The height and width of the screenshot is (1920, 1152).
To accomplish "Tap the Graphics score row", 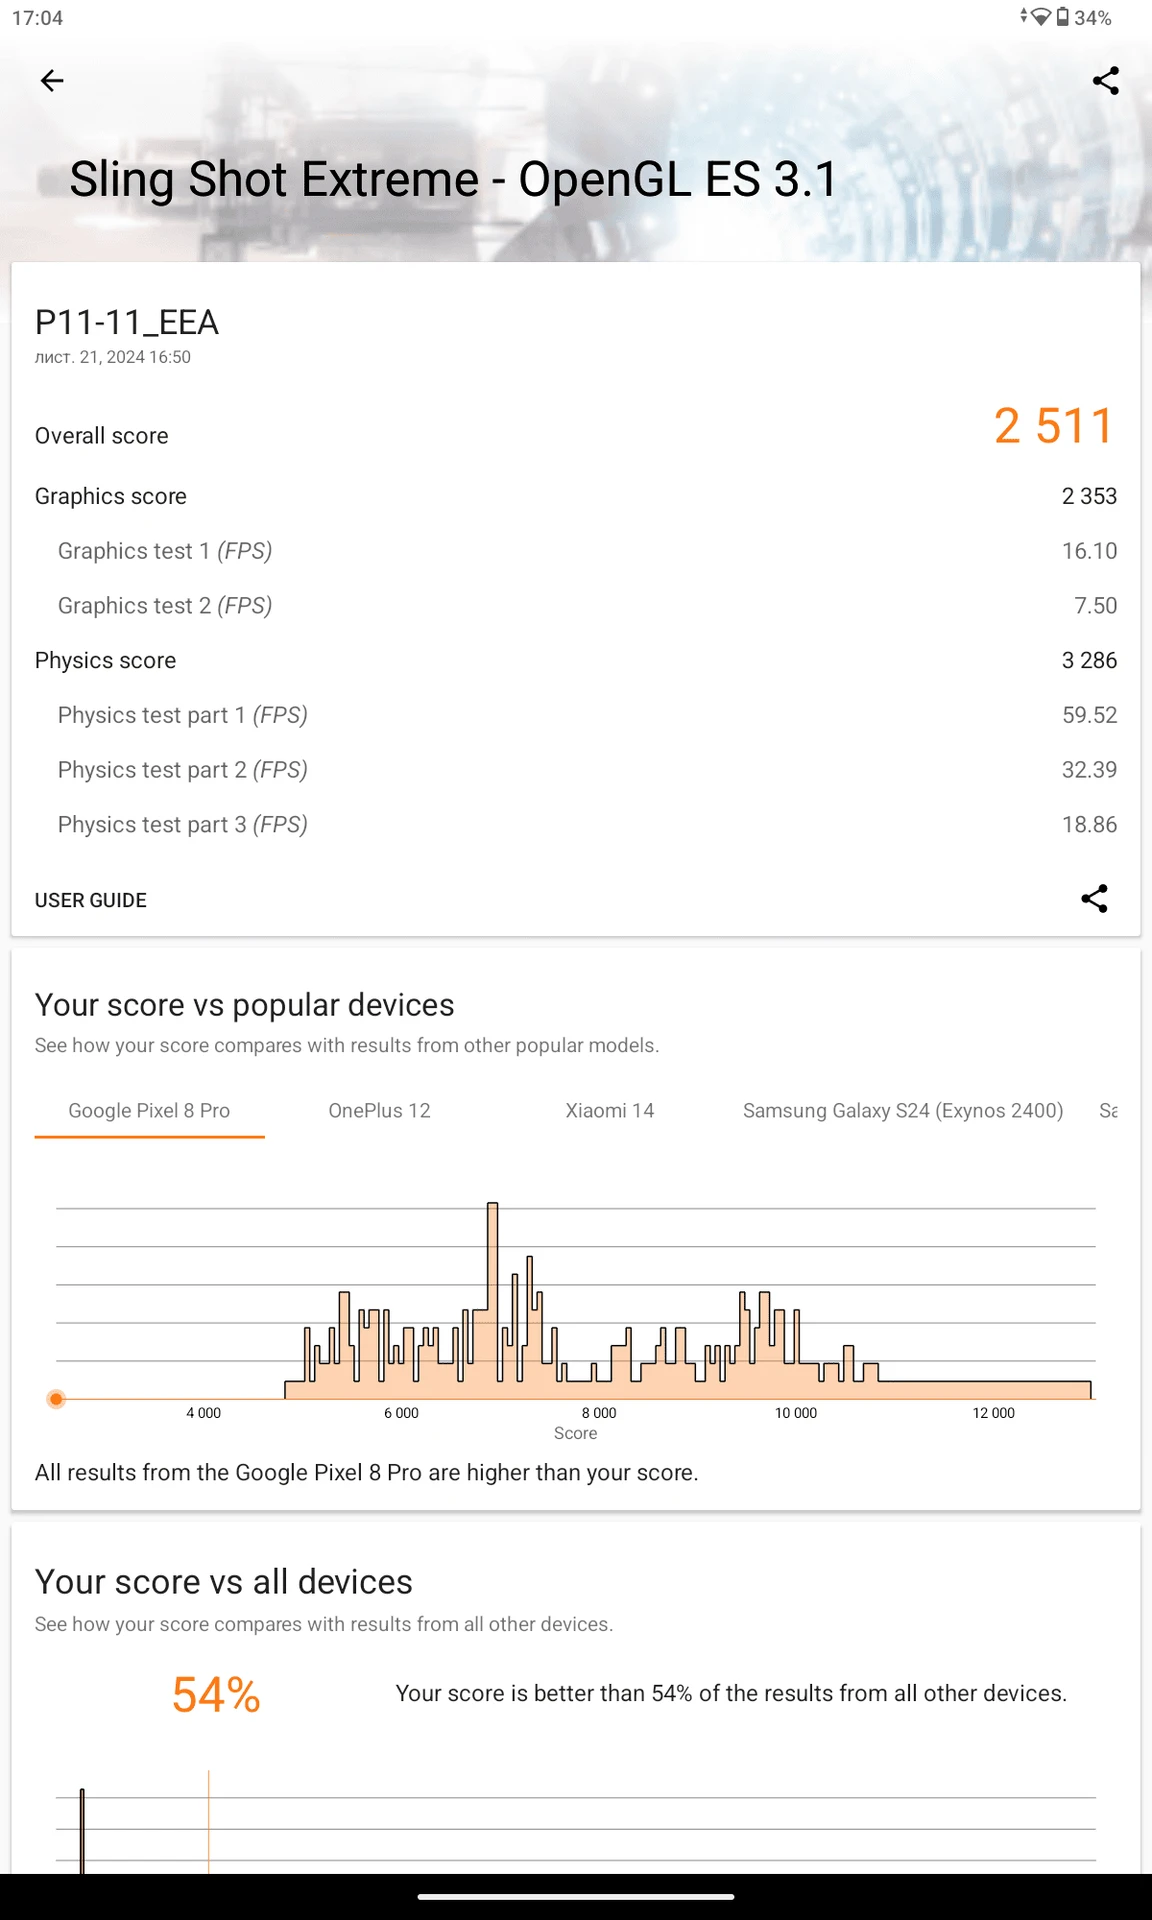I will (576, 496).
